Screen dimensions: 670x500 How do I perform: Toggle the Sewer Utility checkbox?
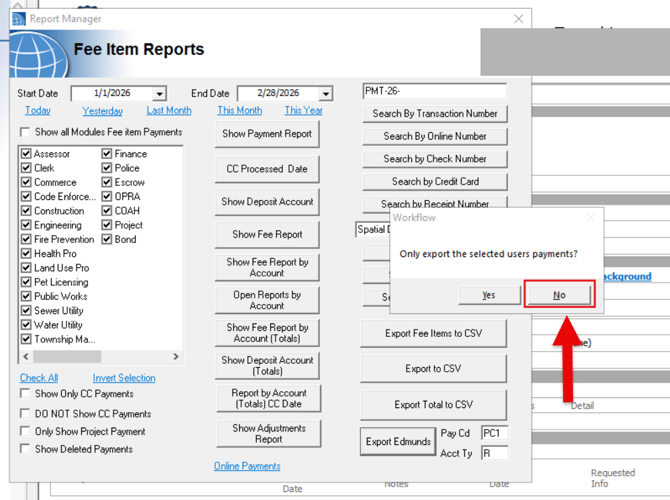[x=26, y=311]
